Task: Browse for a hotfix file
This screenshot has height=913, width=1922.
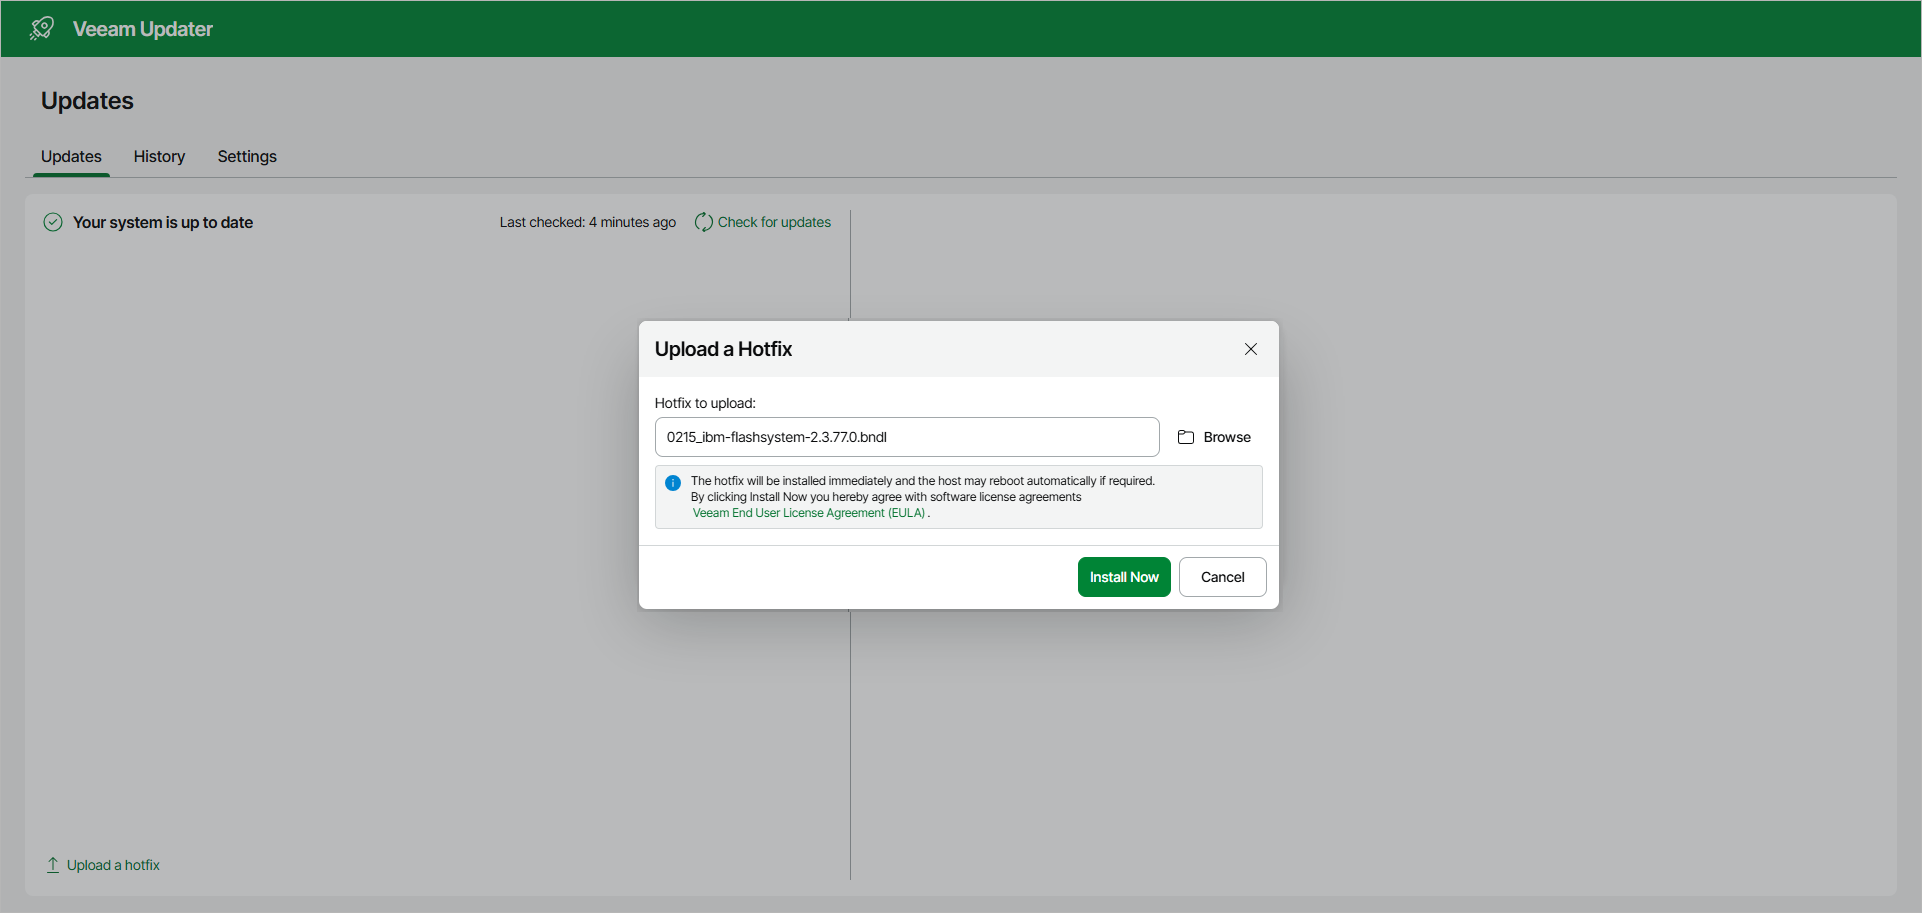Action: point(1214,437)
